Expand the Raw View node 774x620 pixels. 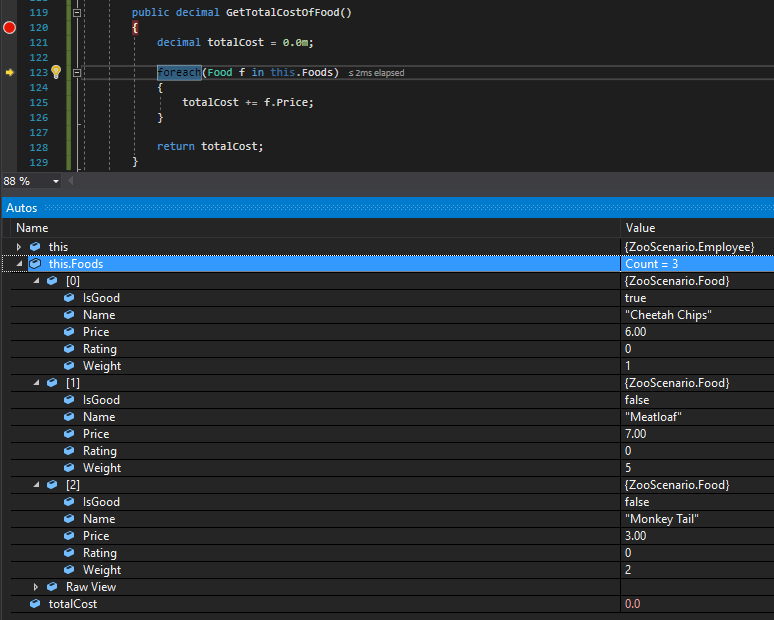[x=36, y=587]
